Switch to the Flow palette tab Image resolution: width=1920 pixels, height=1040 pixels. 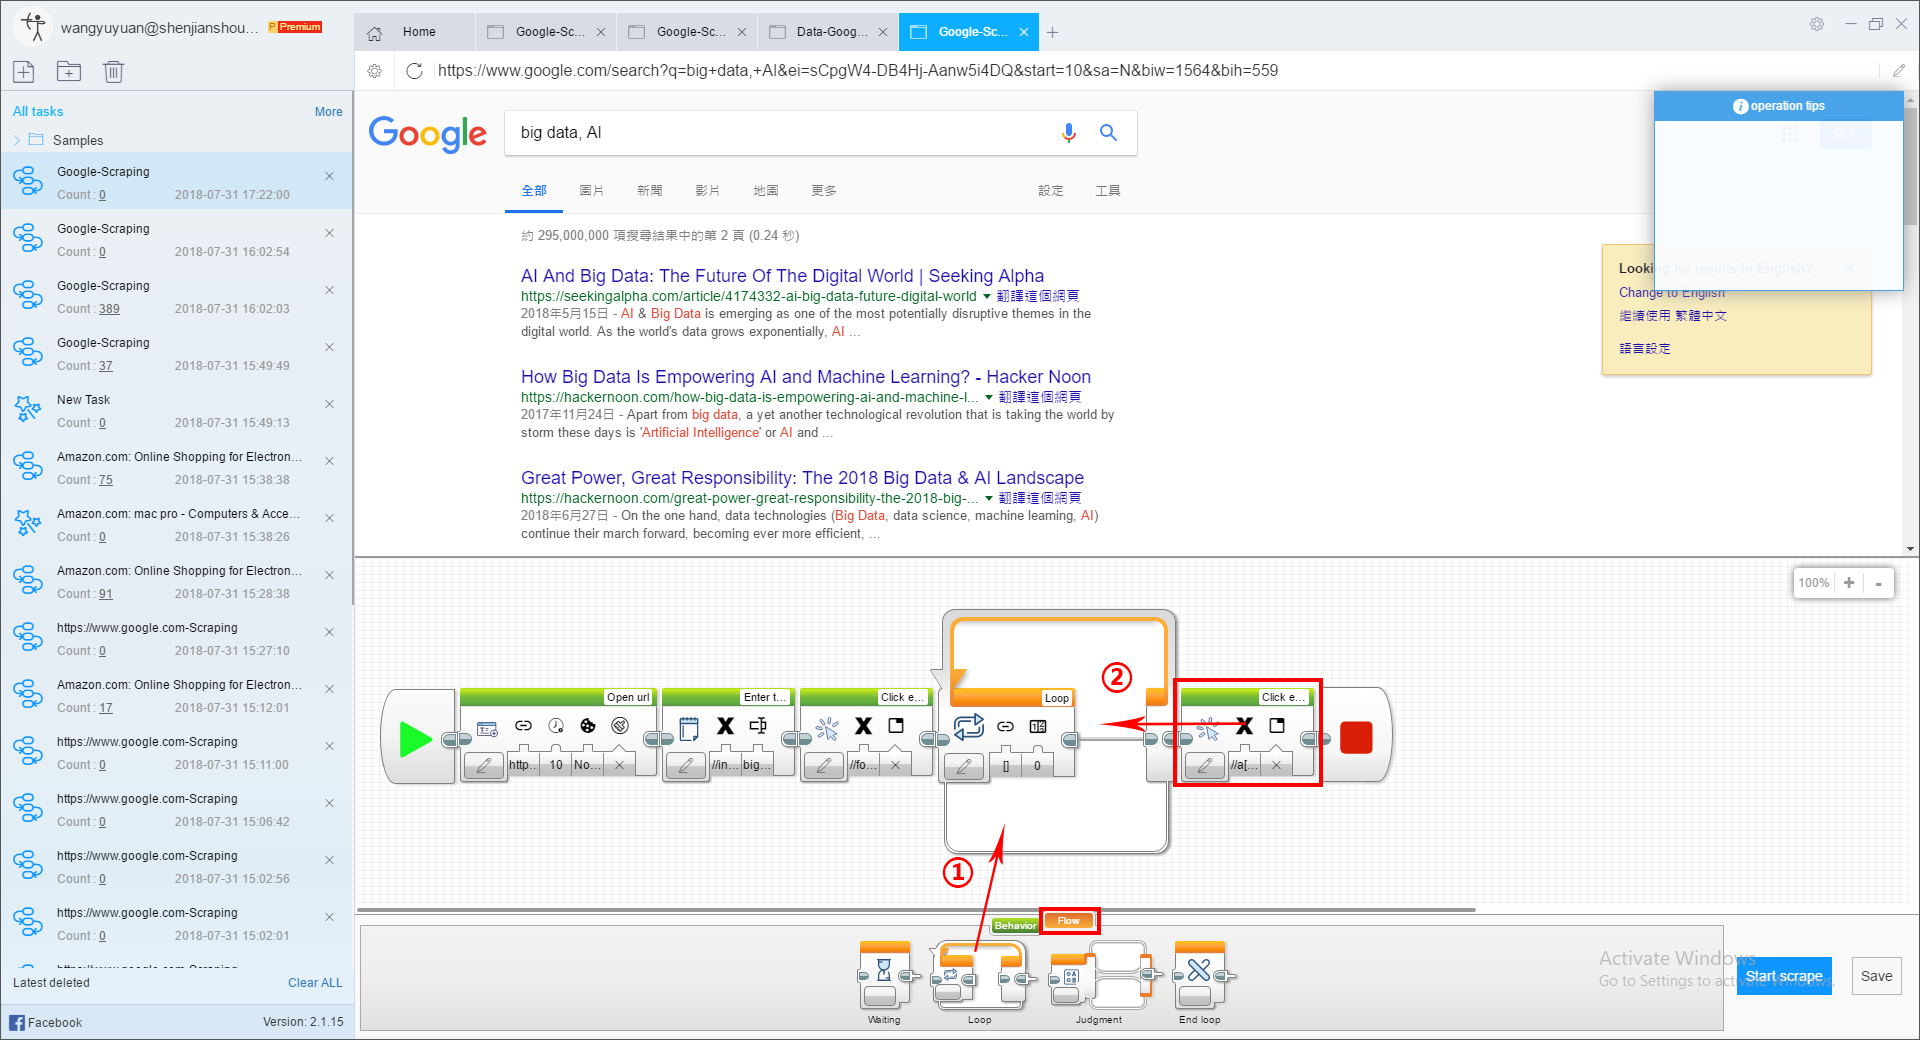[1069, 921]
